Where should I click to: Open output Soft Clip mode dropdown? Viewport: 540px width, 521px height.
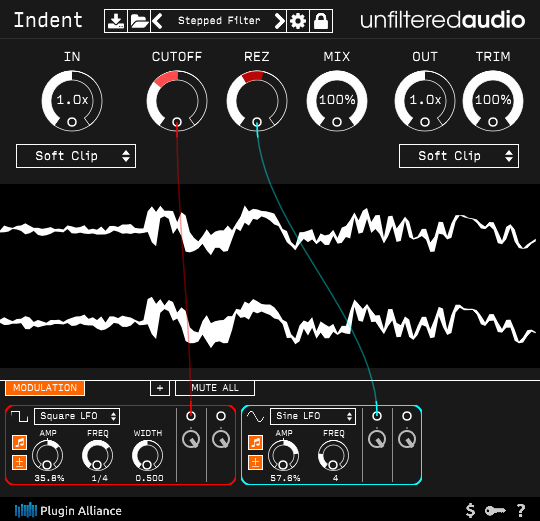coord(459,156)
